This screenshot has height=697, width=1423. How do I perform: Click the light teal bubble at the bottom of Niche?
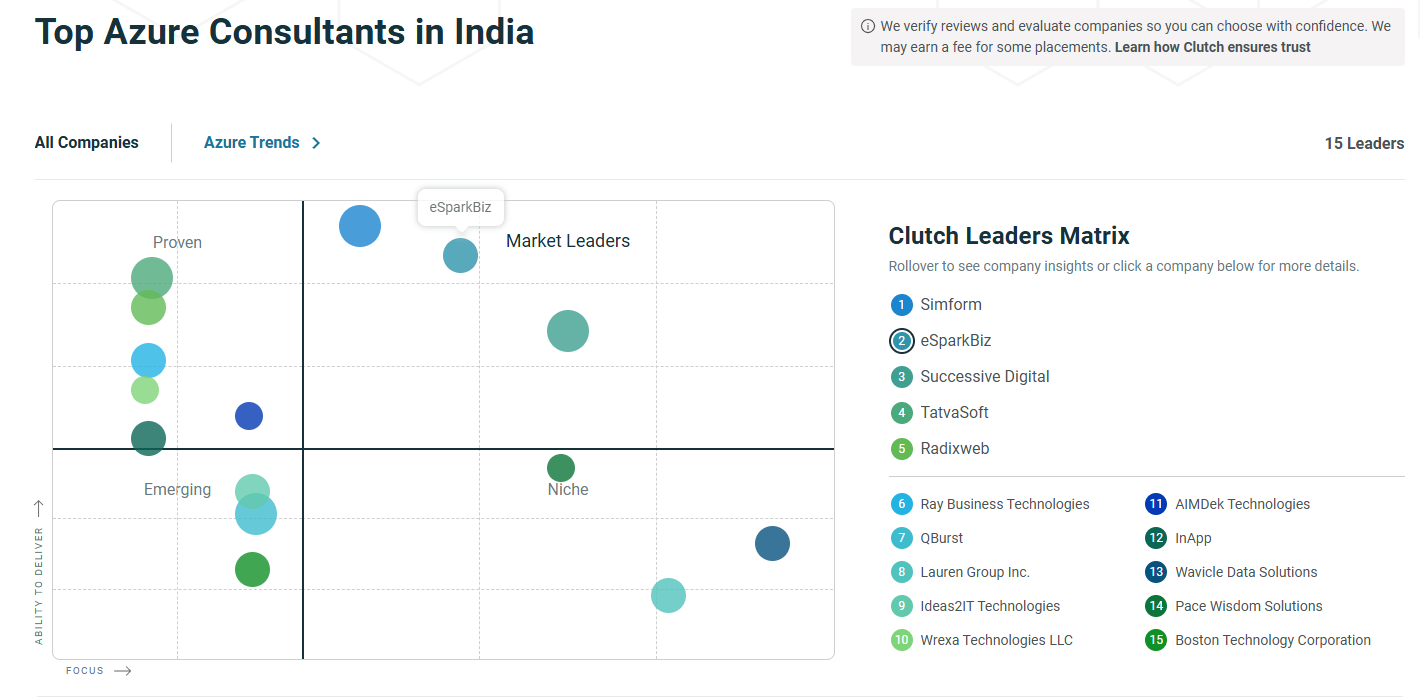[668, 596]
